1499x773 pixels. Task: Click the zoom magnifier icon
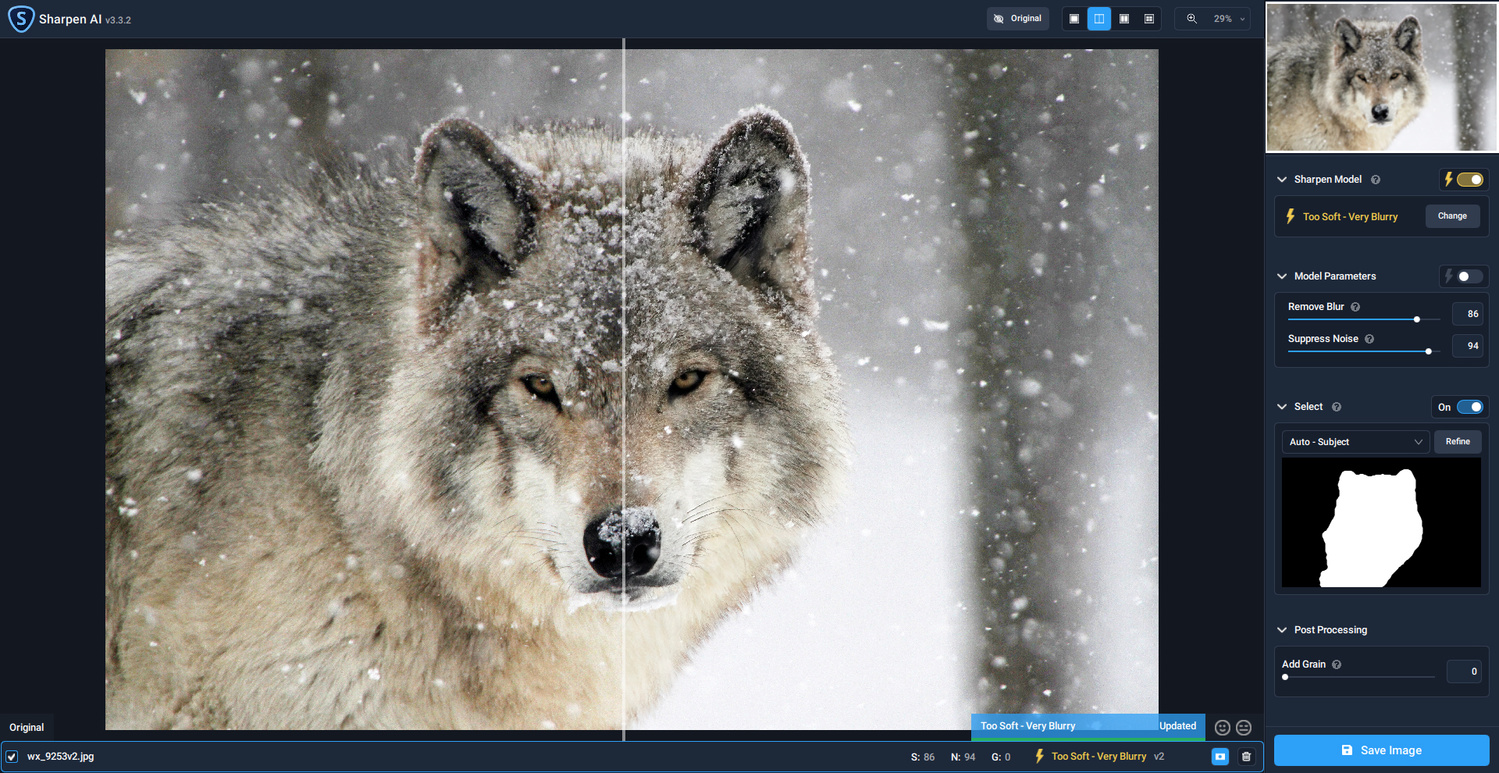click(1192, 19)
